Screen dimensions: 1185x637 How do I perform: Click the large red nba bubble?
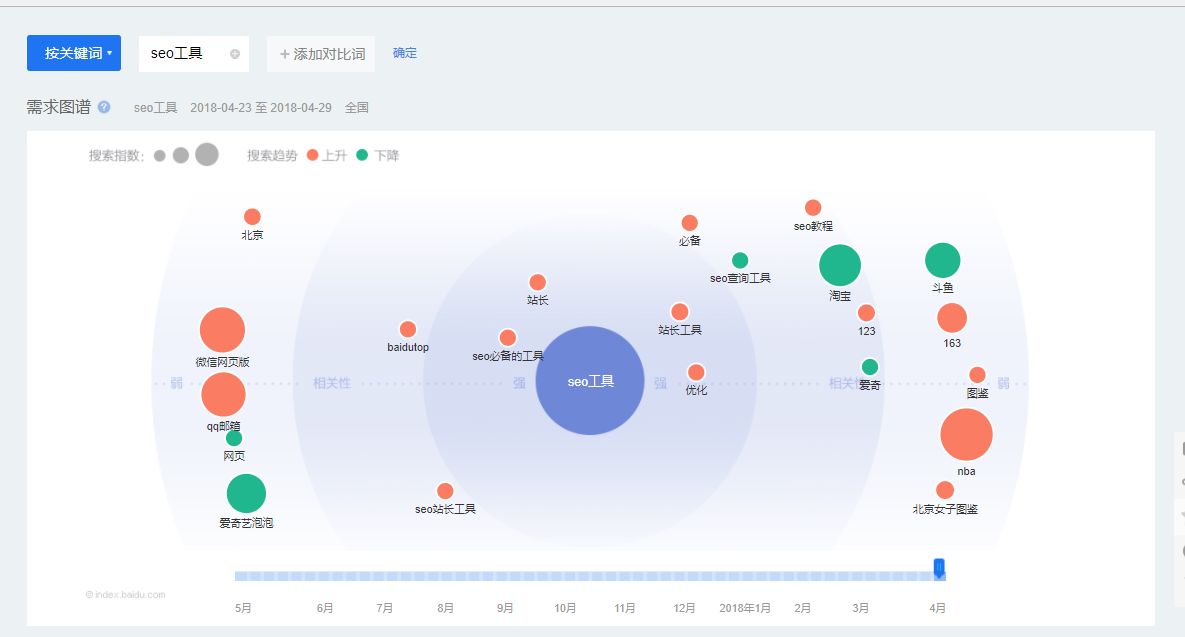pyautogui.click(x=967, y=434)
